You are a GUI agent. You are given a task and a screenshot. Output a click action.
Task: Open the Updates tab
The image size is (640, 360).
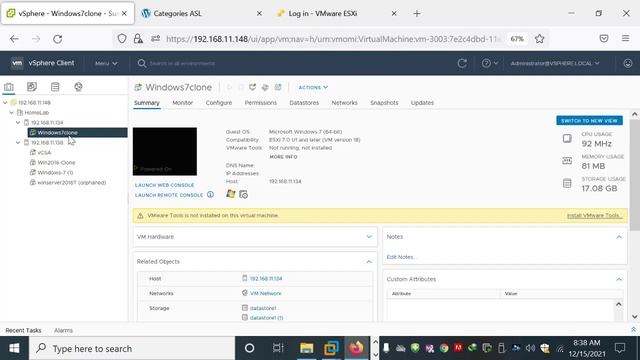(x=422, y=103)
